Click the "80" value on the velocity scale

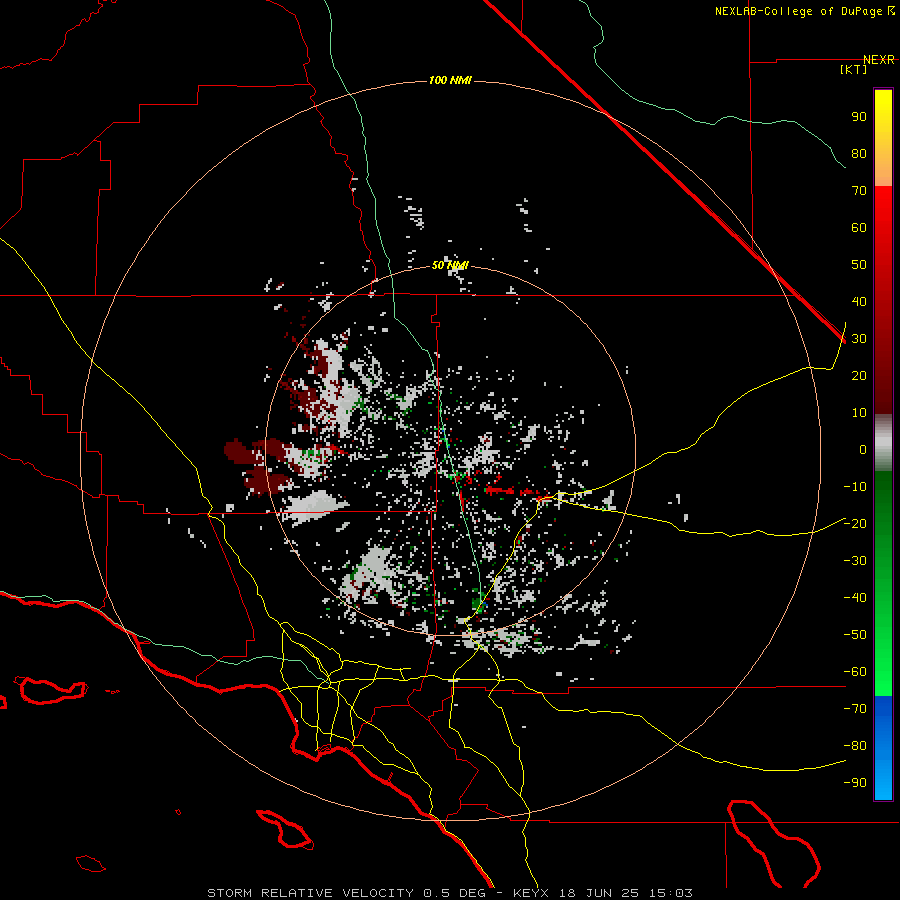pyautogui.click(x=859, y=154)
